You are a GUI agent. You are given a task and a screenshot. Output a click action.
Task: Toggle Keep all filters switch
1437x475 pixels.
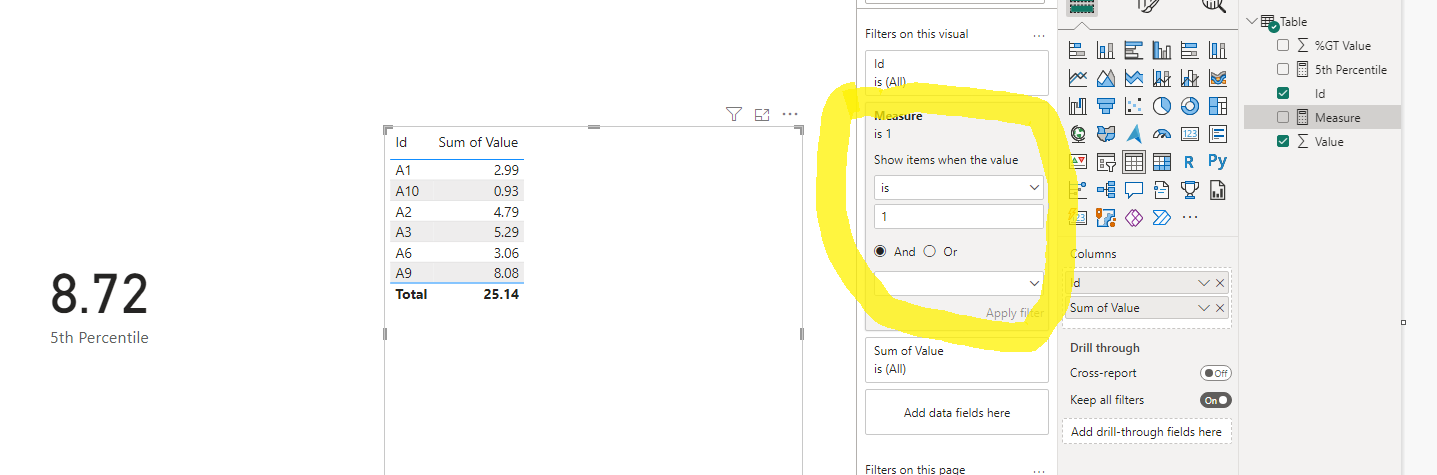(1216, 400)
